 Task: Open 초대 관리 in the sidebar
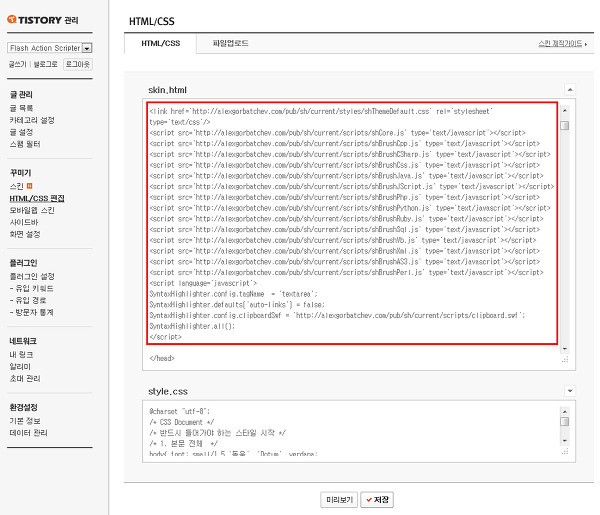click(25, 378)
